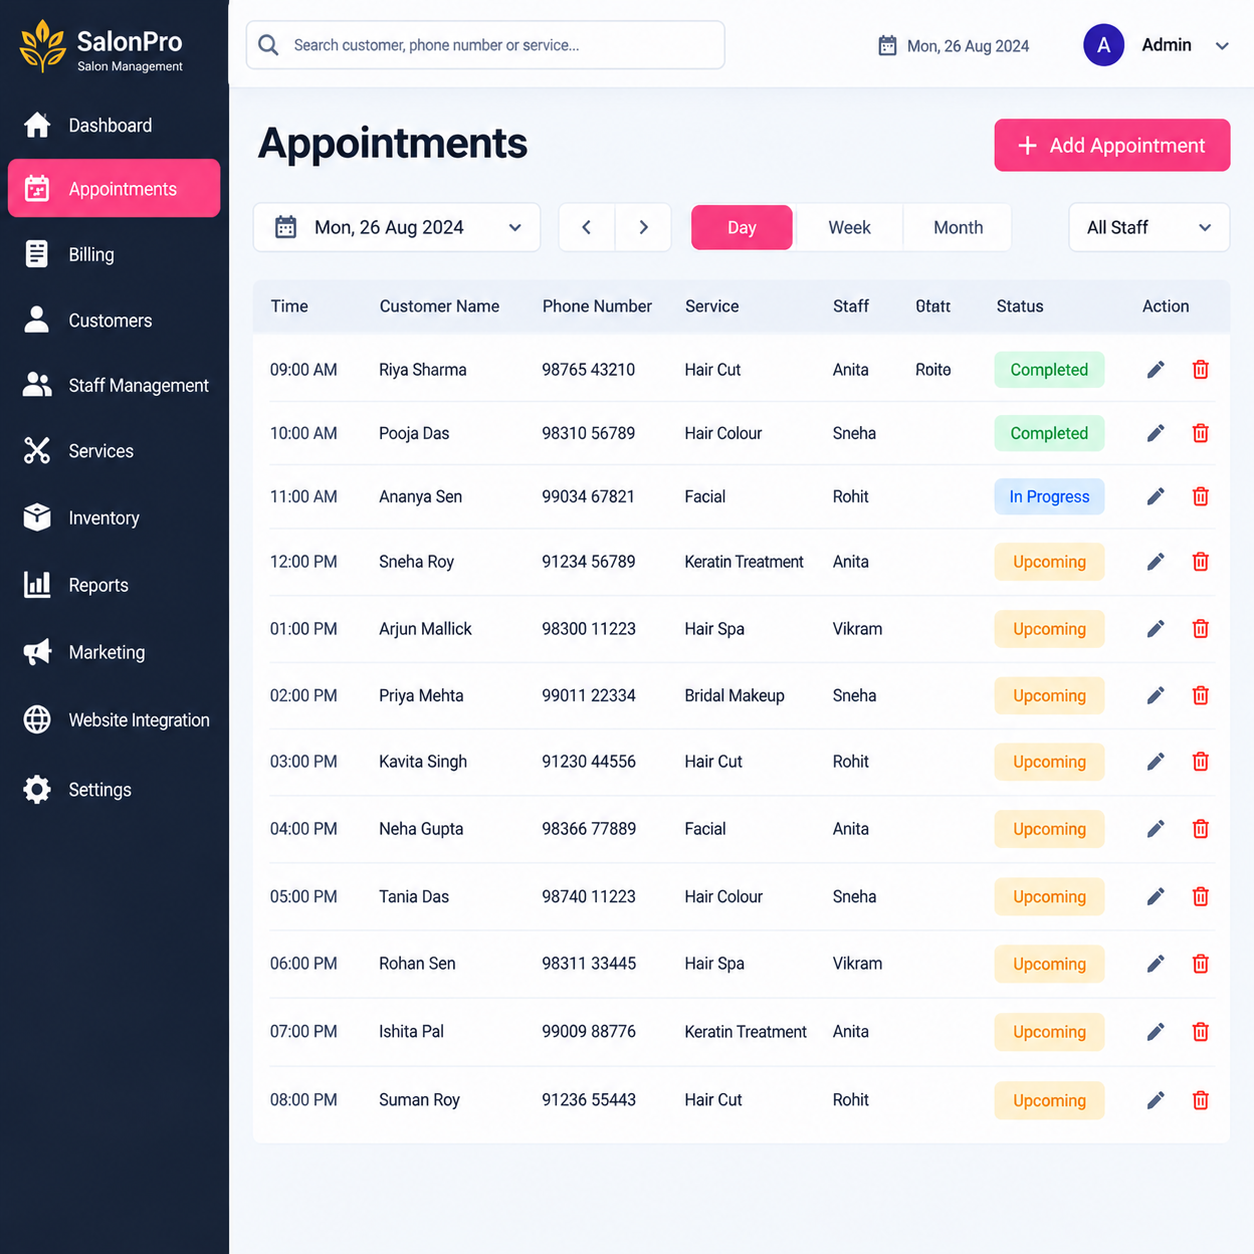Image resolution: width=1254 pixels, height=1254 pixels.
Task: Edit Tania Das's Hair Colour appointment
Action: pyautogui.click(x=1155, y=897)
